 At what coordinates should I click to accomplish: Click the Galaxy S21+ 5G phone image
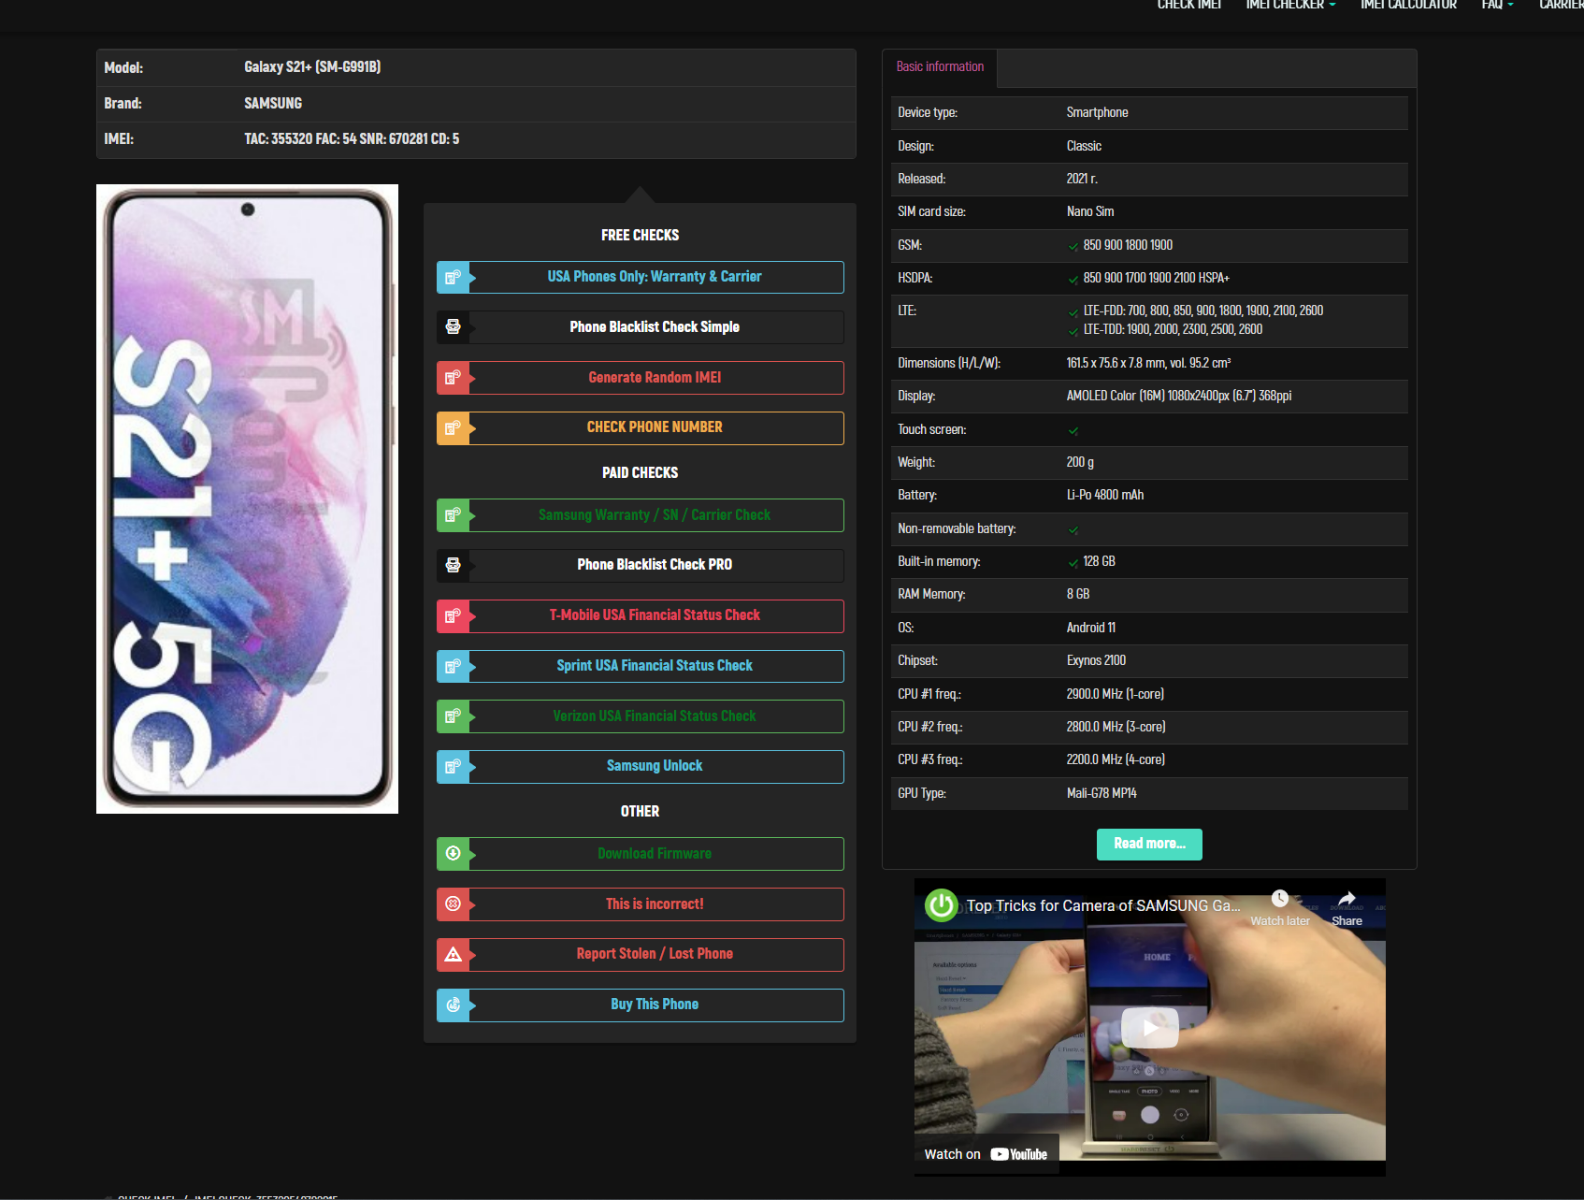[247, 499]
